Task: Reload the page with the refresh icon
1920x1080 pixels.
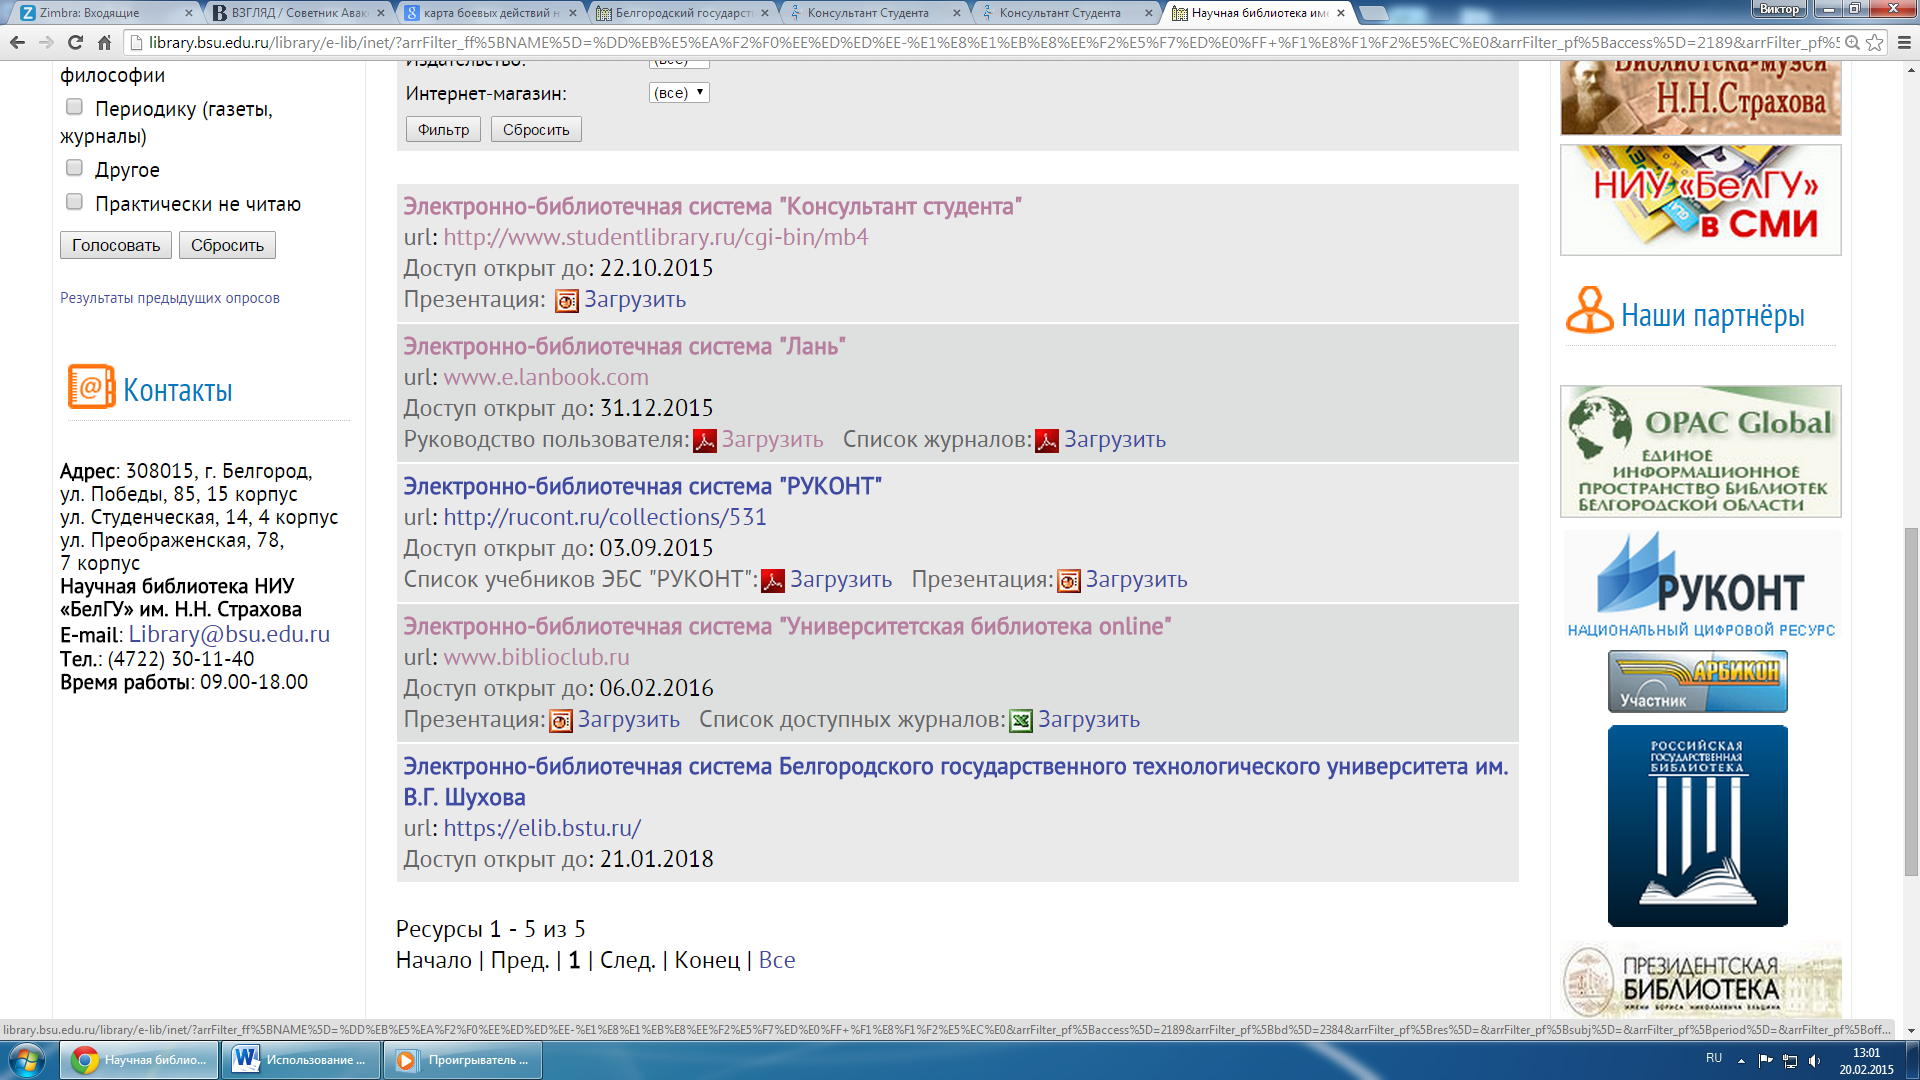Action: coord(75,42)
